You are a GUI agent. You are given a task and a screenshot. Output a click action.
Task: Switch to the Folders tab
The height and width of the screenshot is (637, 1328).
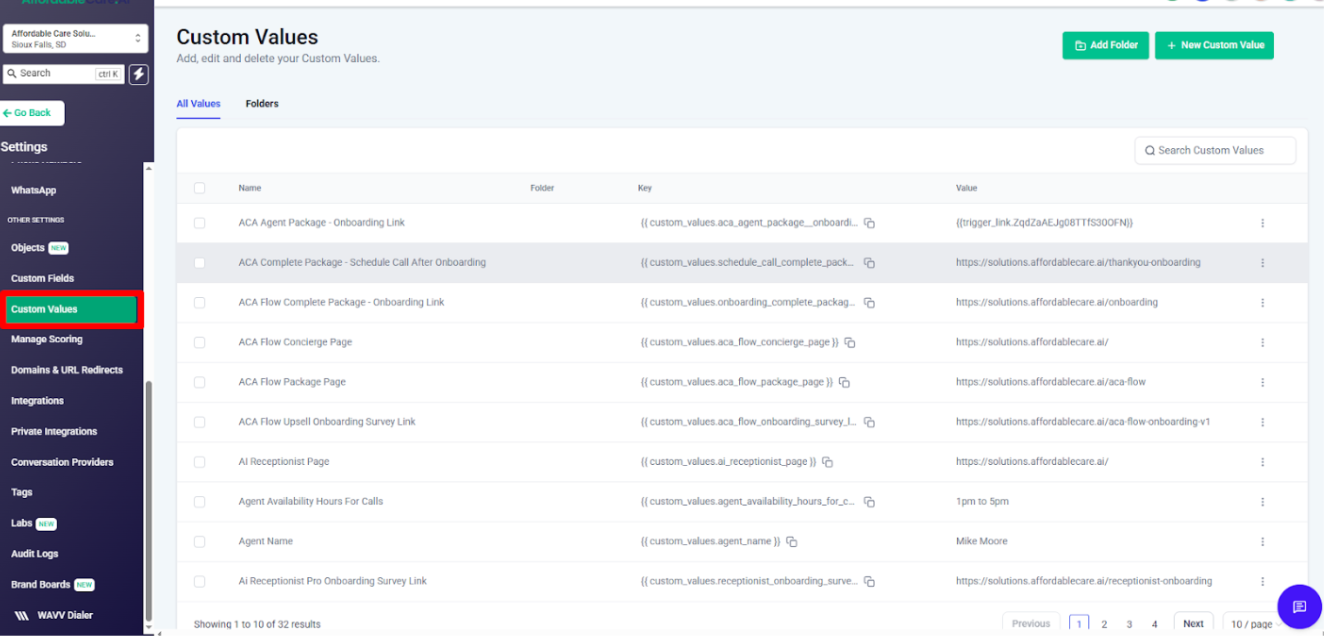[x=262, y=104]
